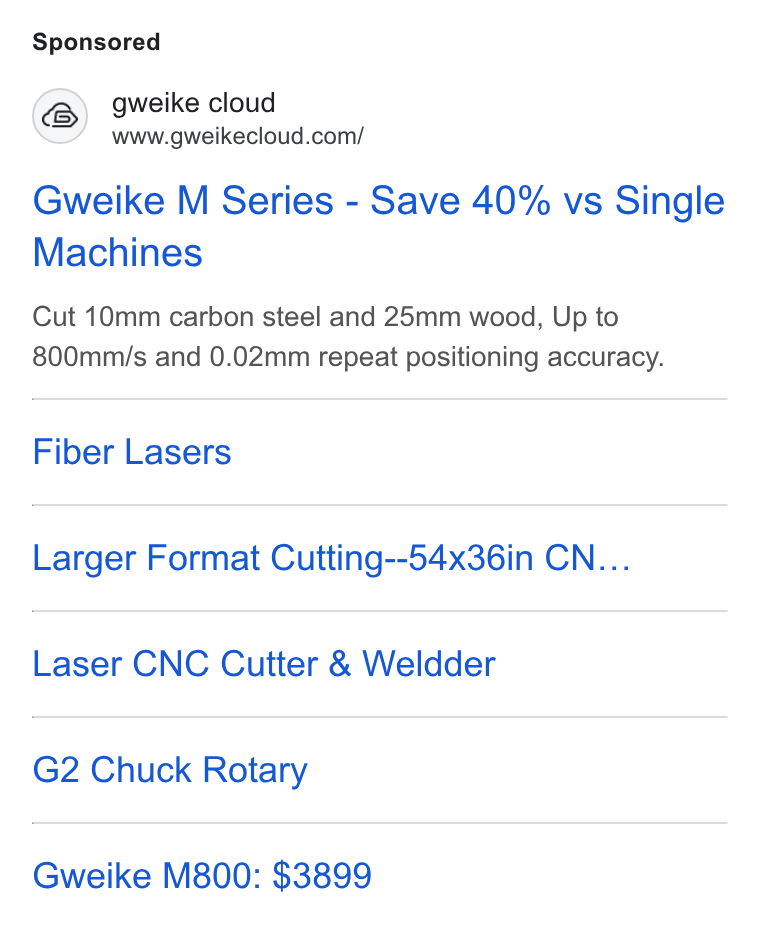Open the G2 Chuck Rotary sitelink
The width and height of the screenshot is (760, 928).
170,771
